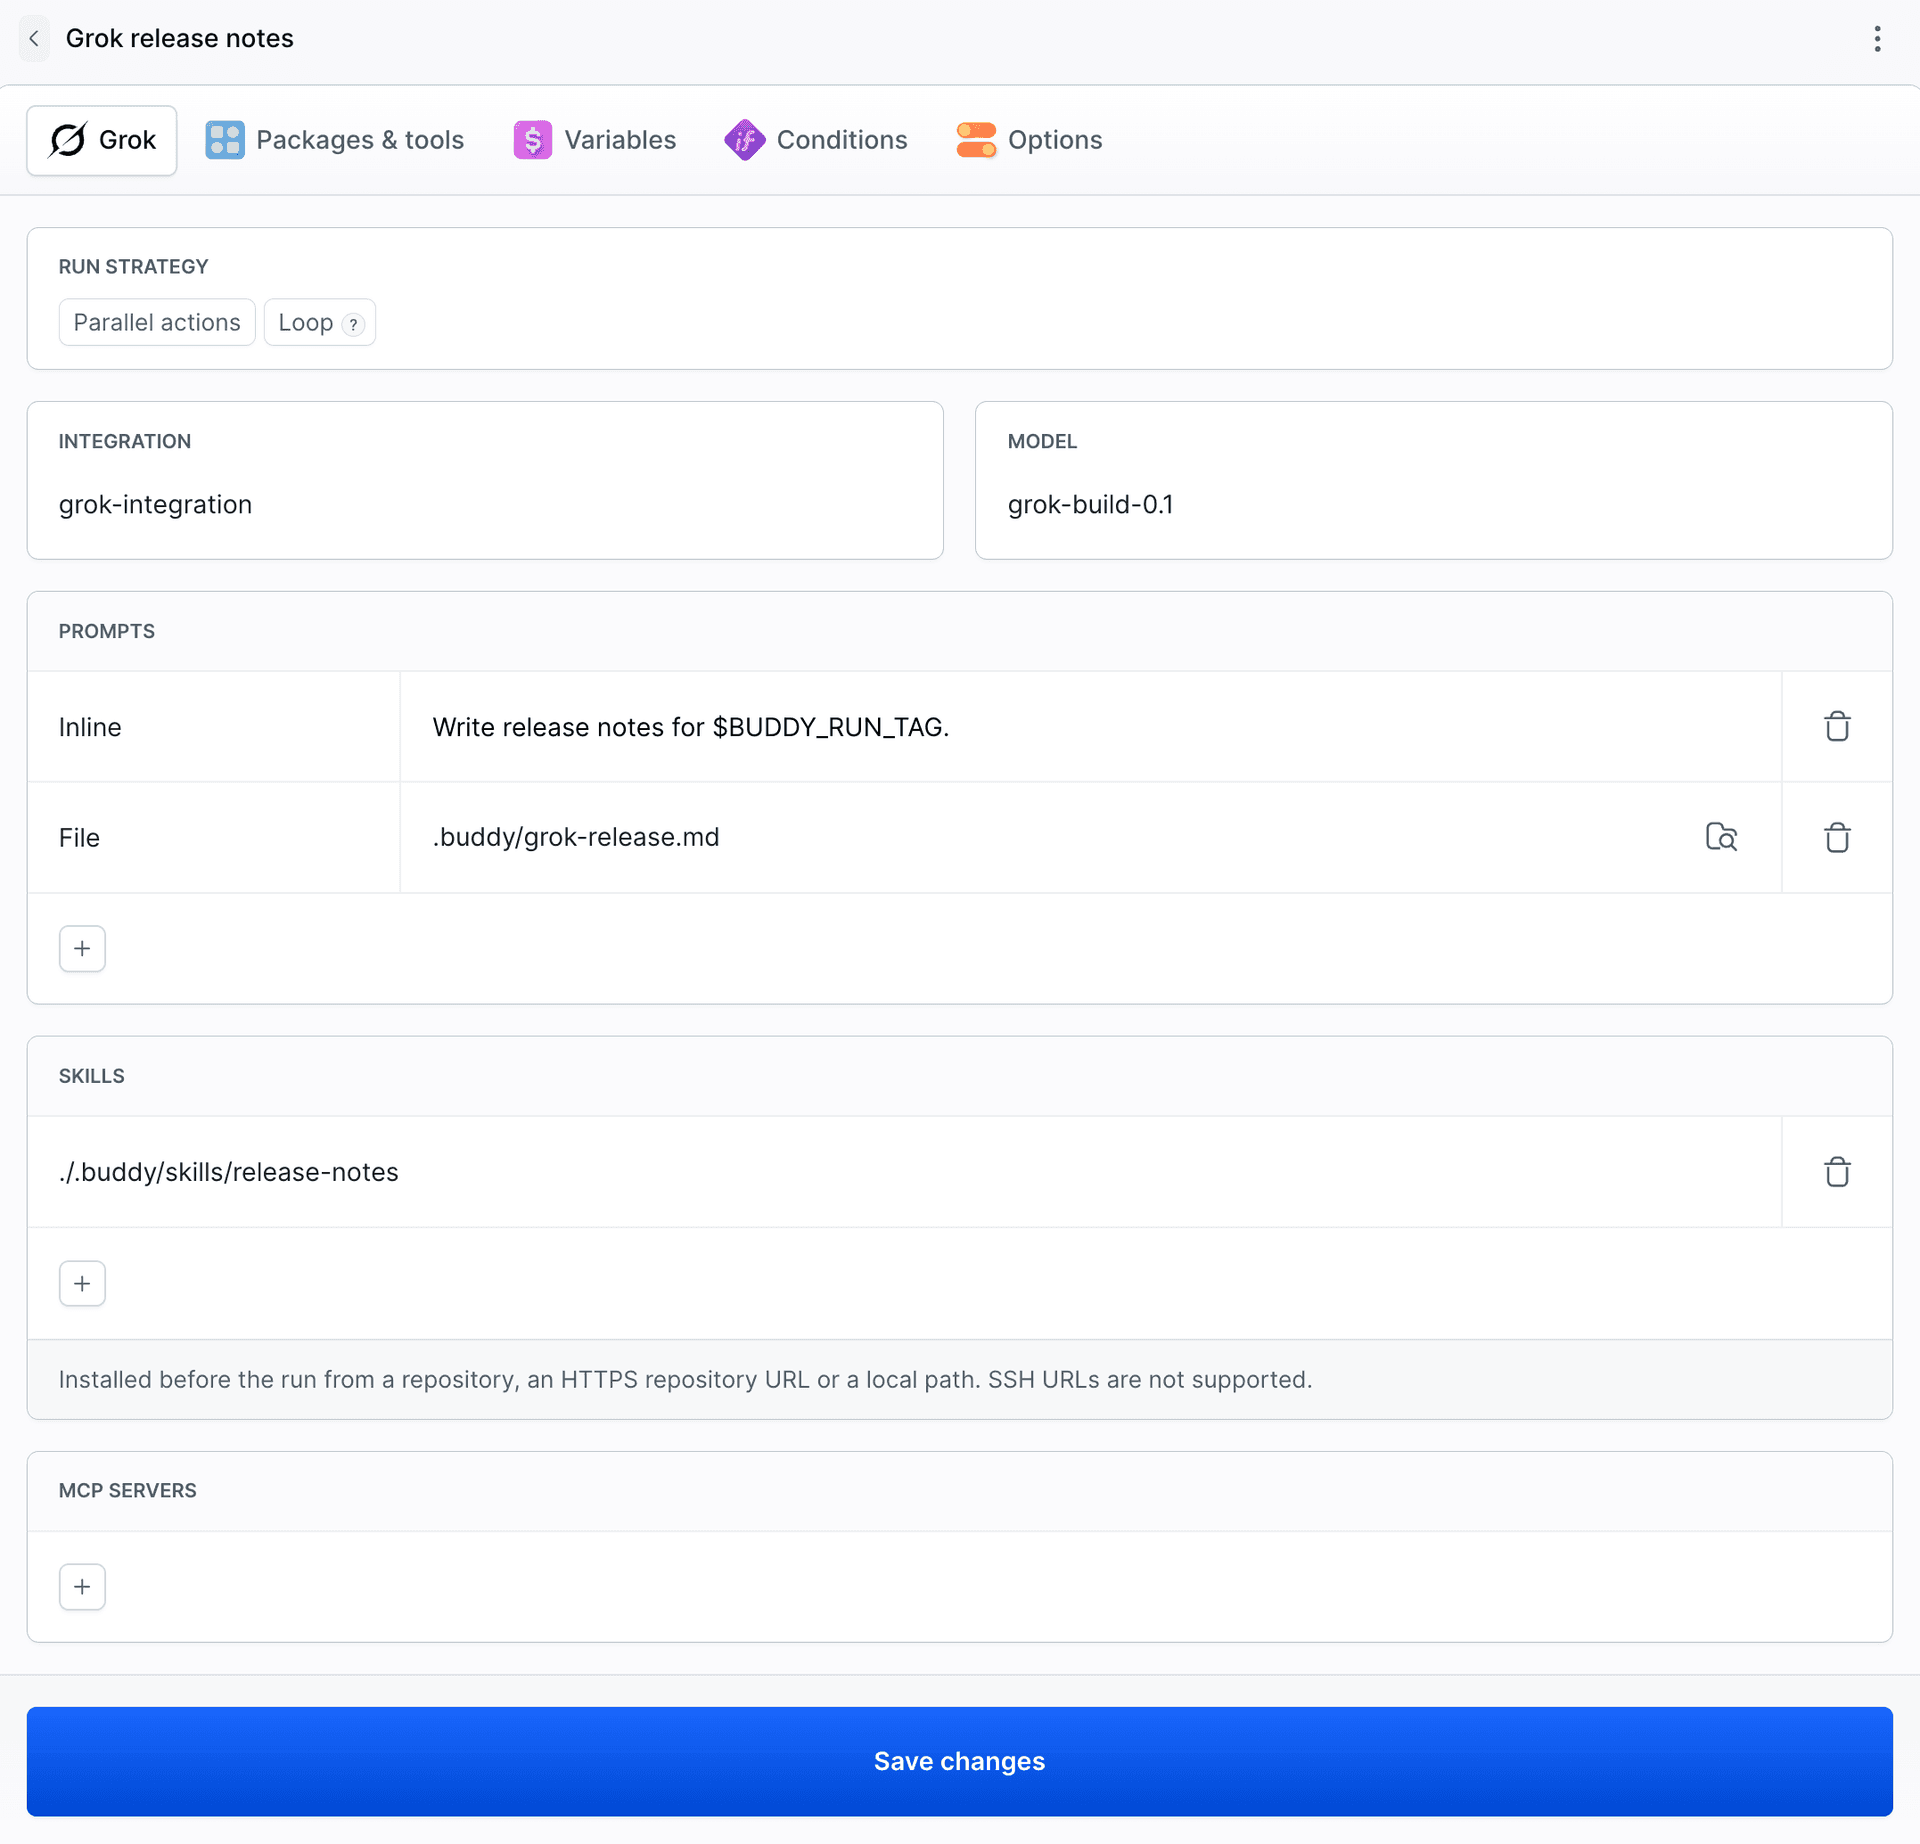Click the Loop help question mark icon
Screen dimensions: 1920x1844
[x=353, y=324]
